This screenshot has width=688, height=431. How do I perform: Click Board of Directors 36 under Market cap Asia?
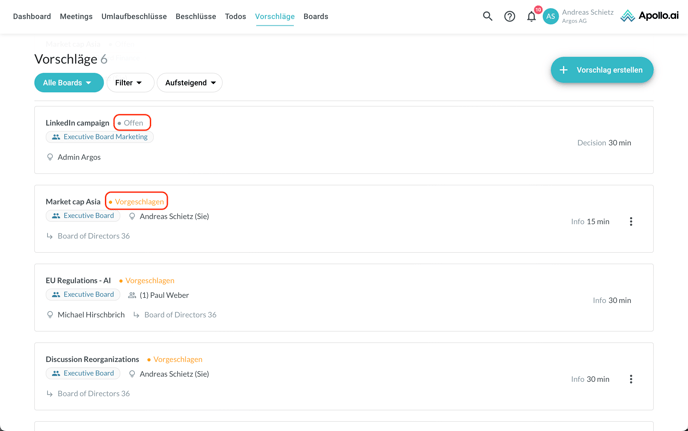tap(93, 236)
